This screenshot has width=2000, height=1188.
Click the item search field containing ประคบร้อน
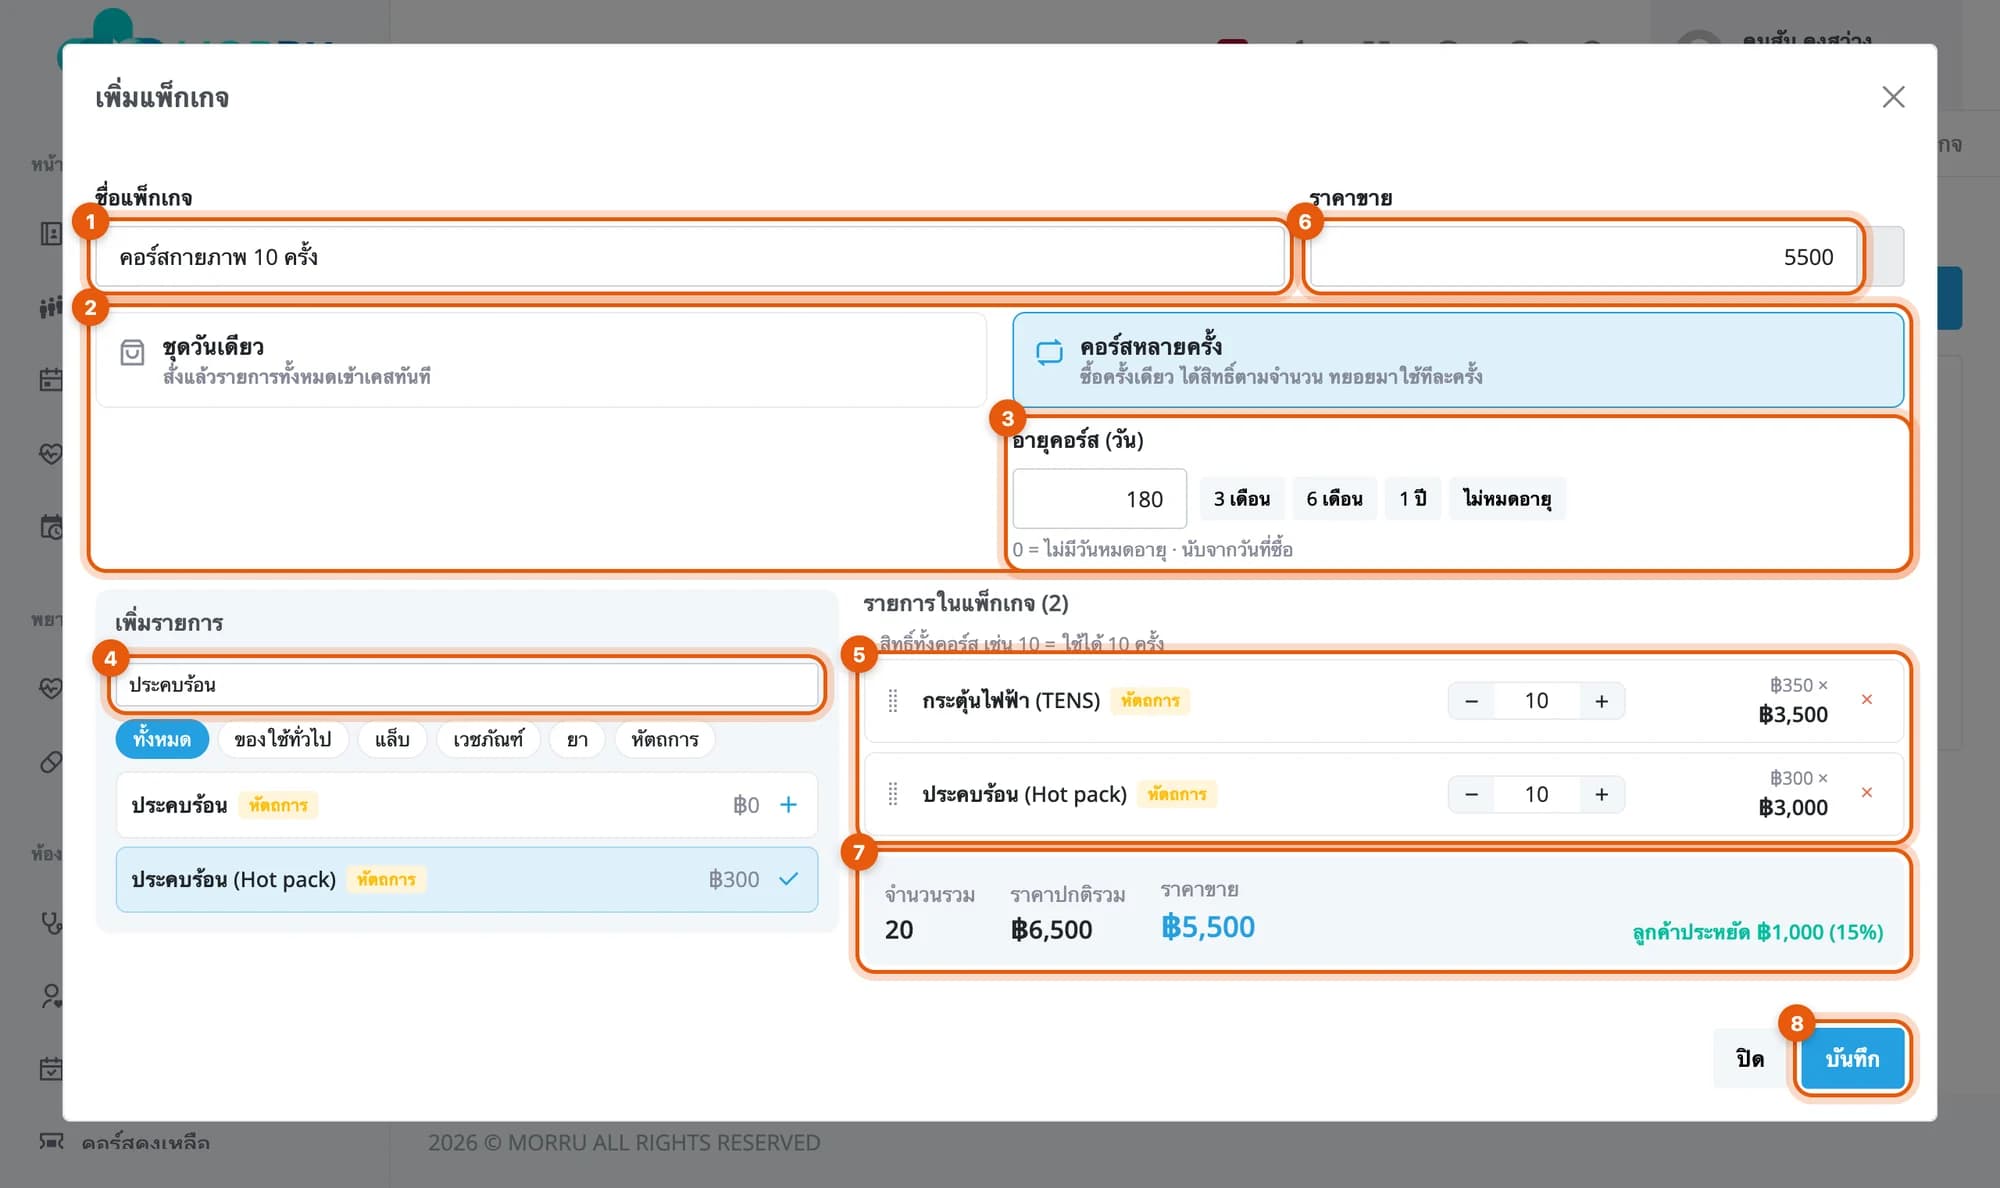(x=467, y=685)
